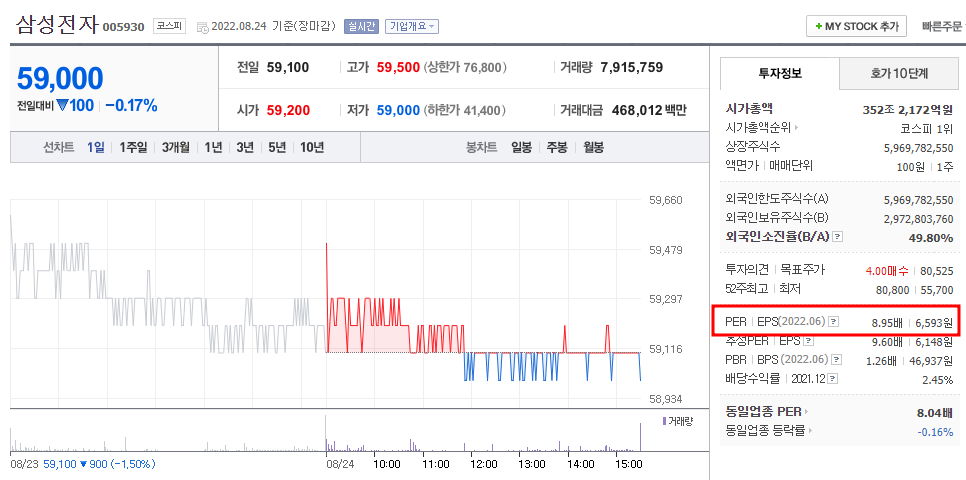The width and height of the screenshot is (966, 480).
Task: Open help icon next to 배당수익률 2021.12
Action: pos(833,379)
